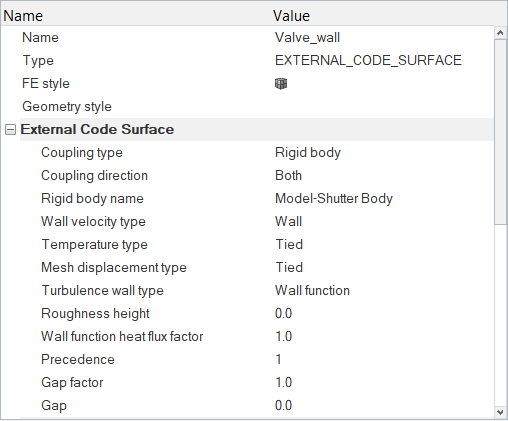The image size is (508, 421).
Task: Collapse the External Code Surface section
Action: [x=10, y=129]
